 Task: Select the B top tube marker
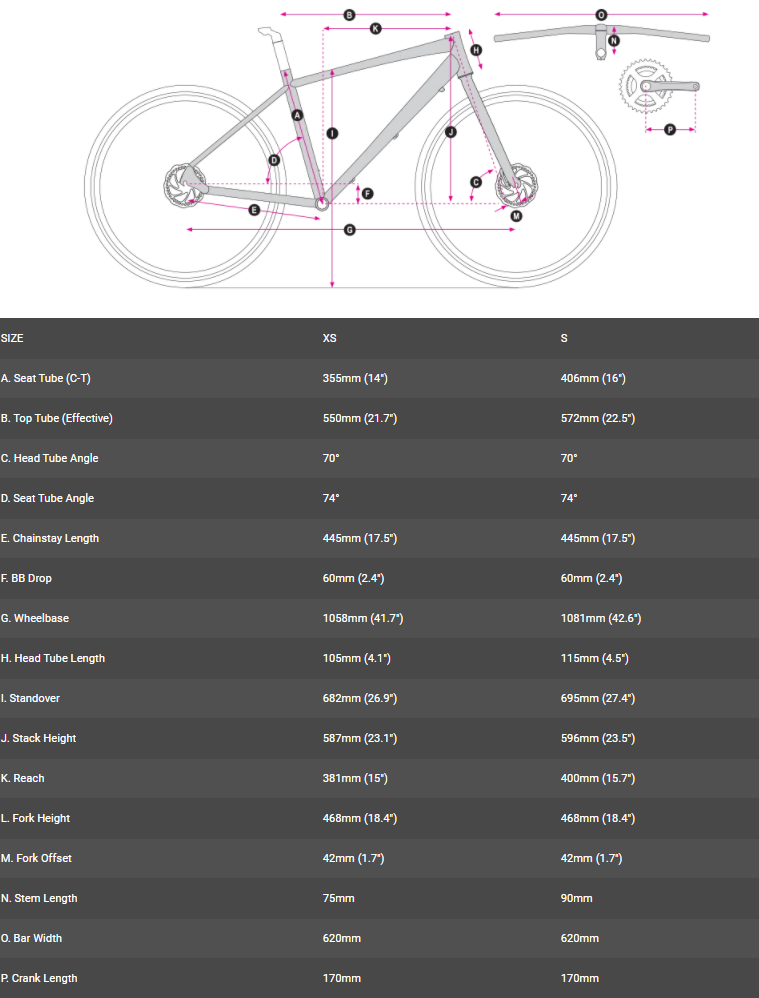point(349,15)
